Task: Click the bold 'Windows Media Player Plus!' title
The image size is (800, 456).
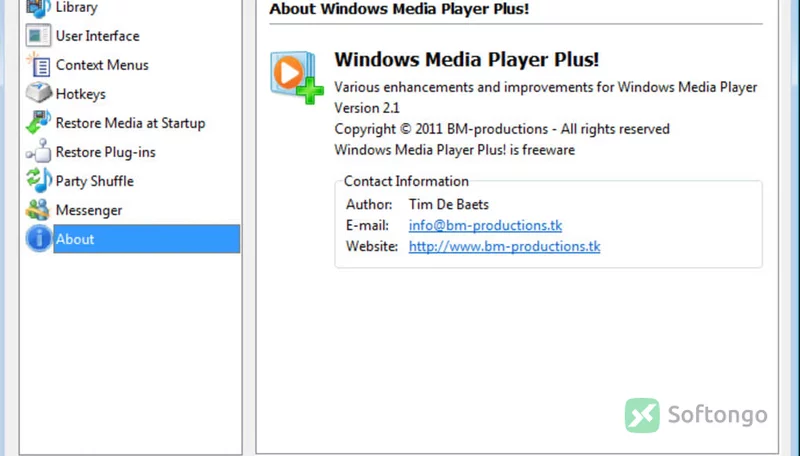Action: [x=466, y=60]
